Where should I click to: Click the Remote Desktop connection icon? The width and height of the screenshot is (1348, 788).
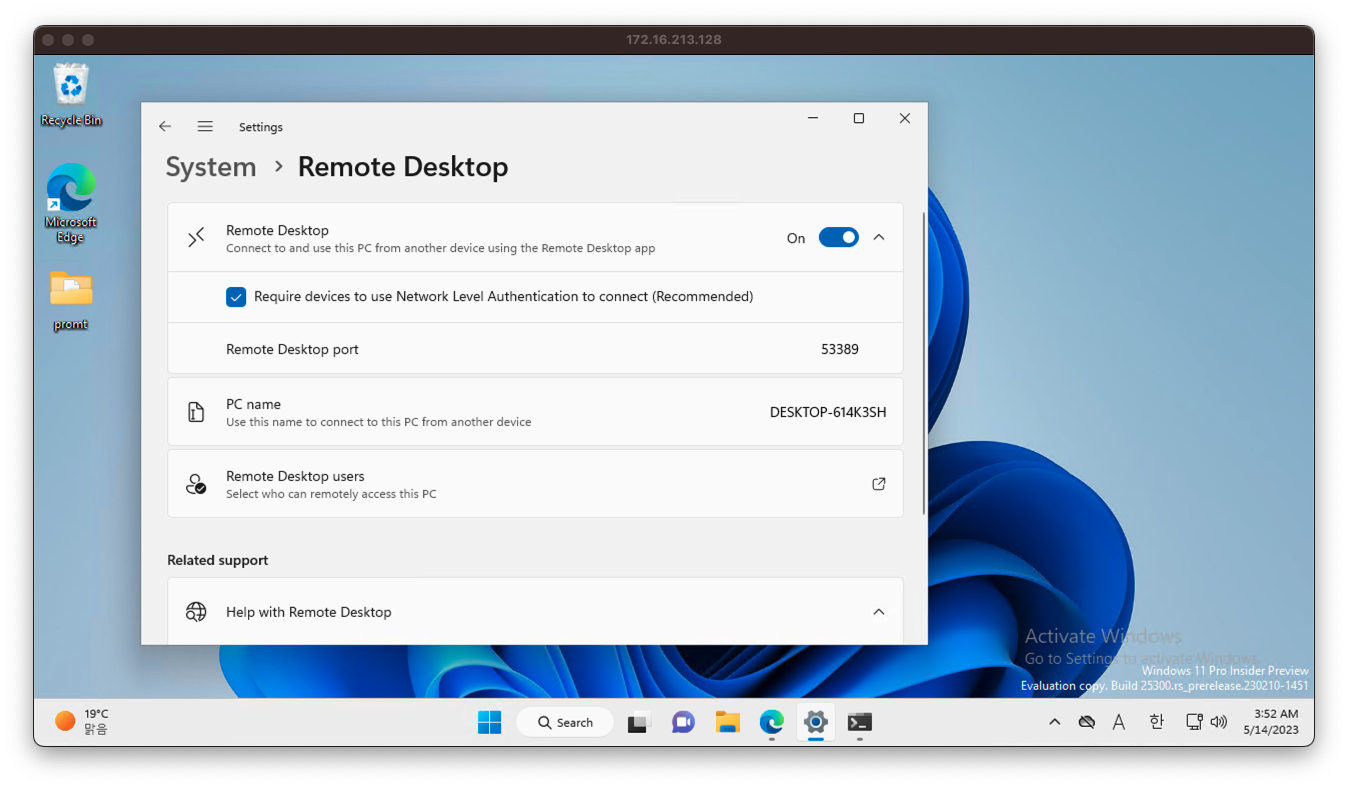point(196,237)
